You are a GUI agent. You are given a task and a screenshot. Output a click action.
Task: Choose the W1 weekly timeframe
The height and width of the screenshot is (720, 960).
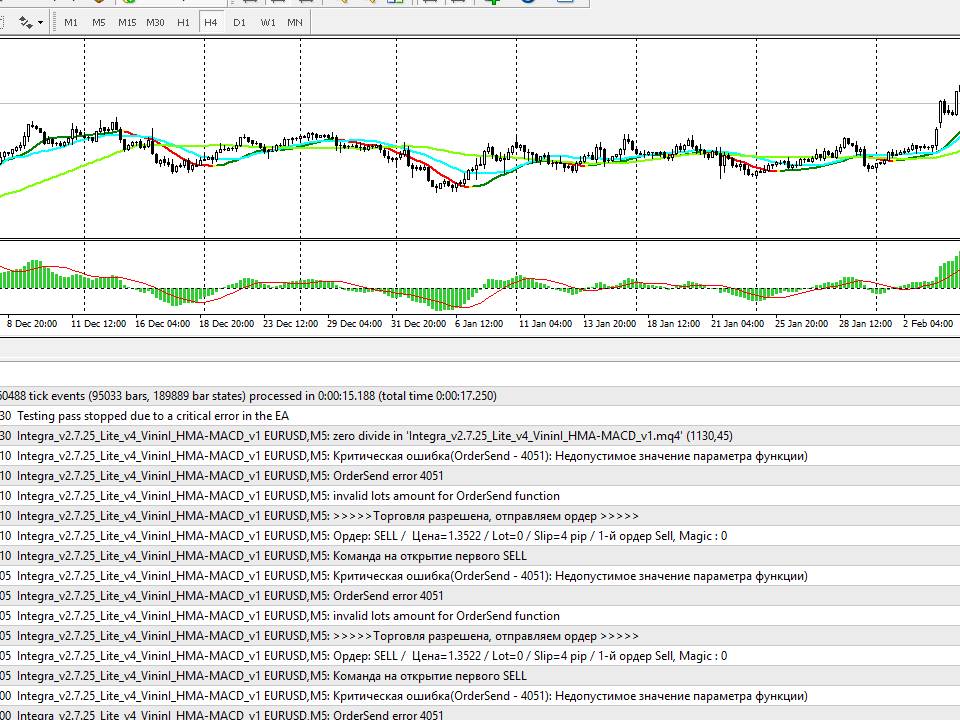point(268,23)
